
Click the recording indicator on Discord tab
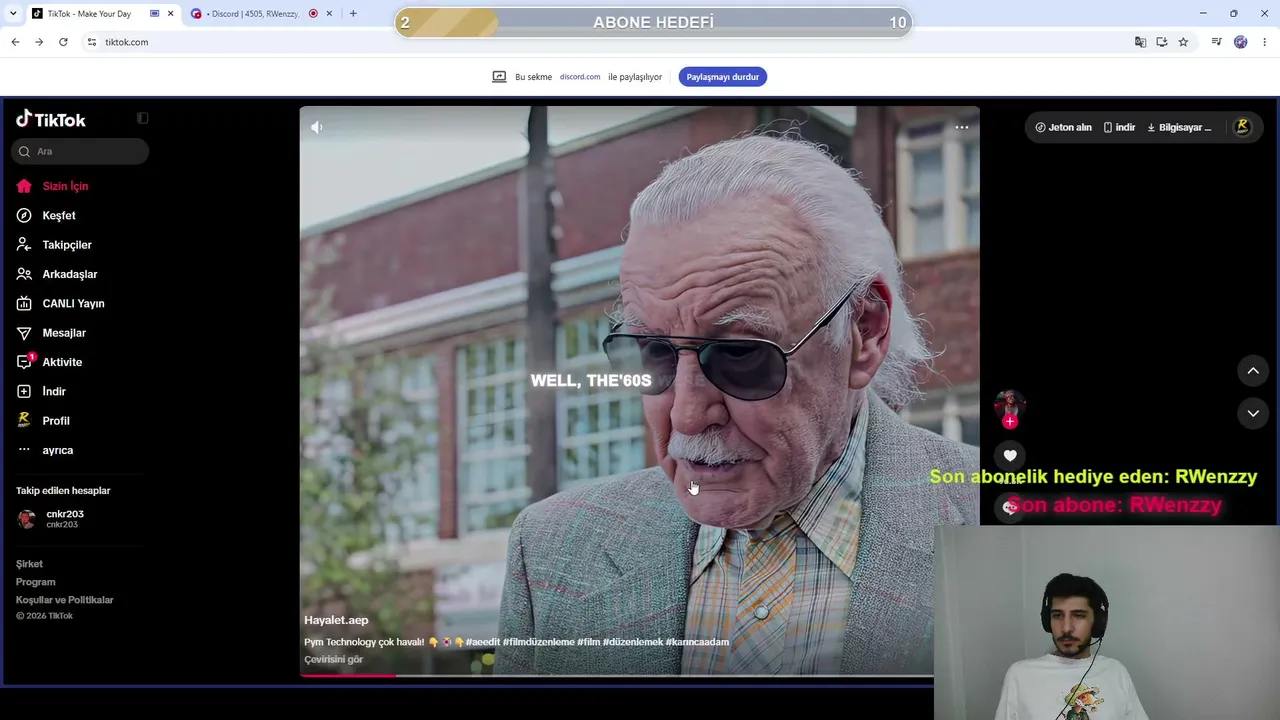pos(314,14)
